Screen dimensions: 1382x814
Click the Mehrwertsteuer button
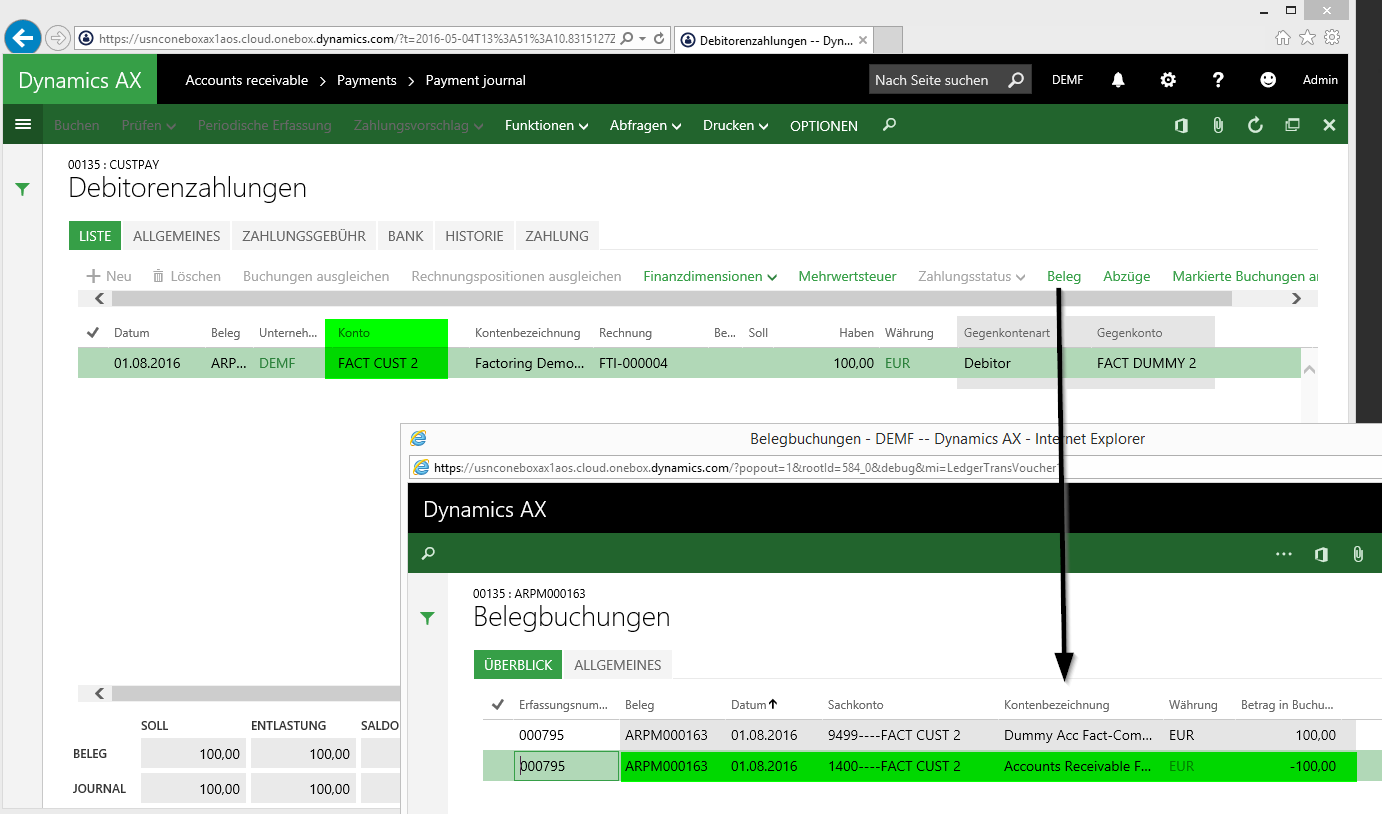847,276
